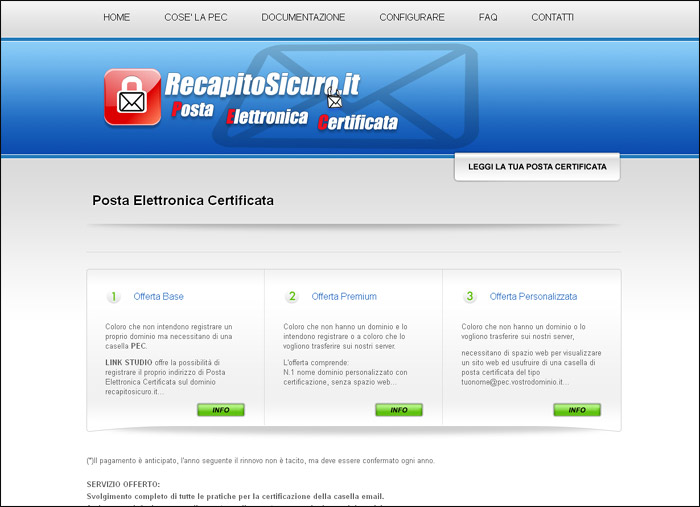
Task: Open the FAQ page
Action: click(x=488, y=17)
